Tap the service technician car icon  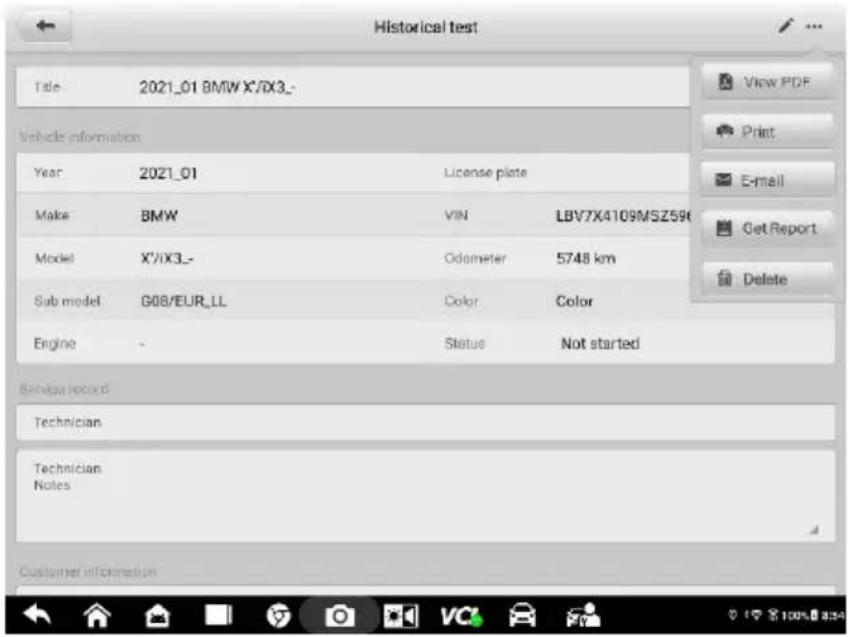click(583, 615)
